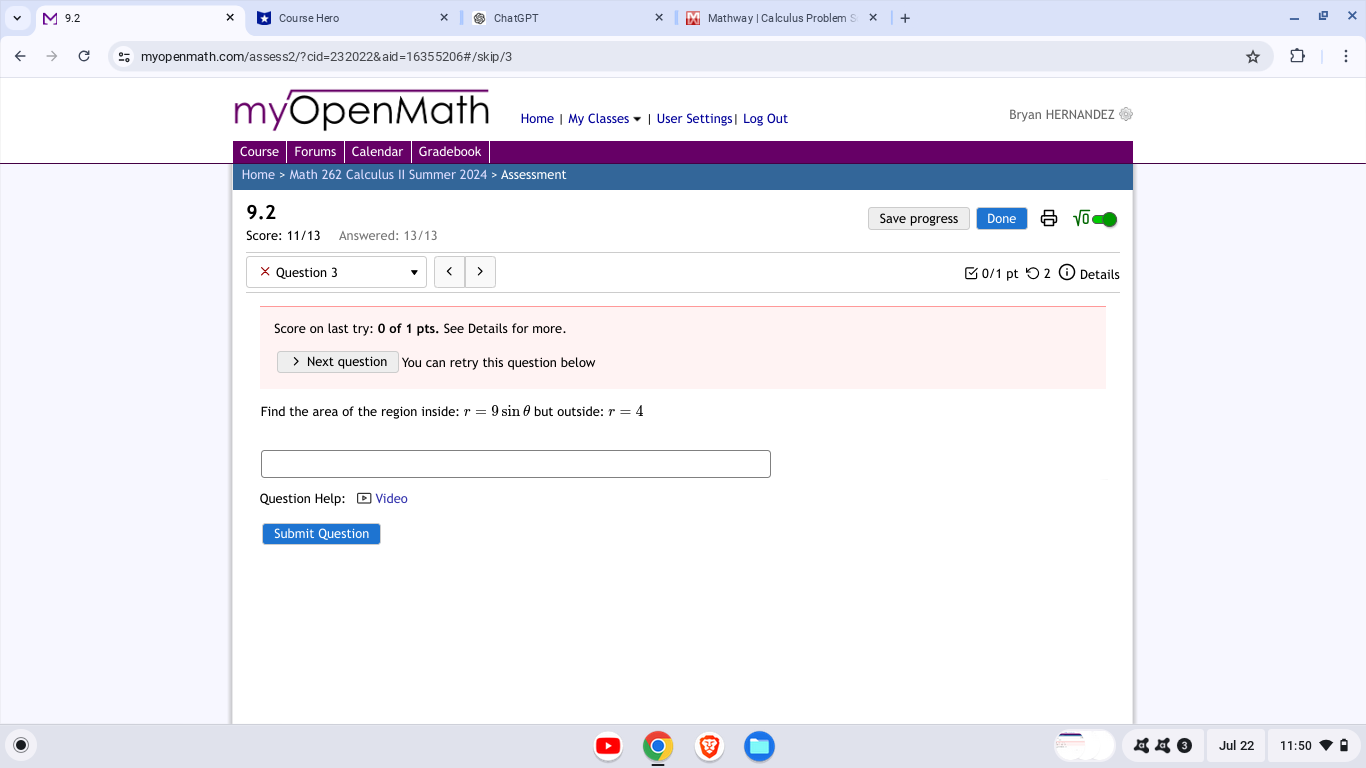Click the Log Out link
1366x768 pixels.
[x=765, y=118]
